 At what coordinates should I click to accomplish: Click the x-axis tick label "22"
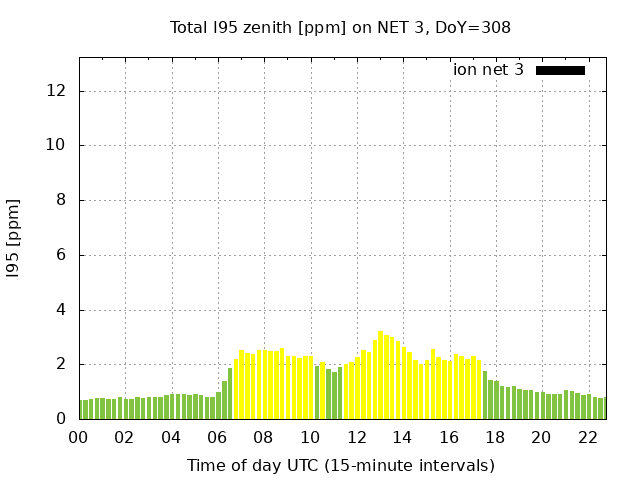click(x=587, y=437)
